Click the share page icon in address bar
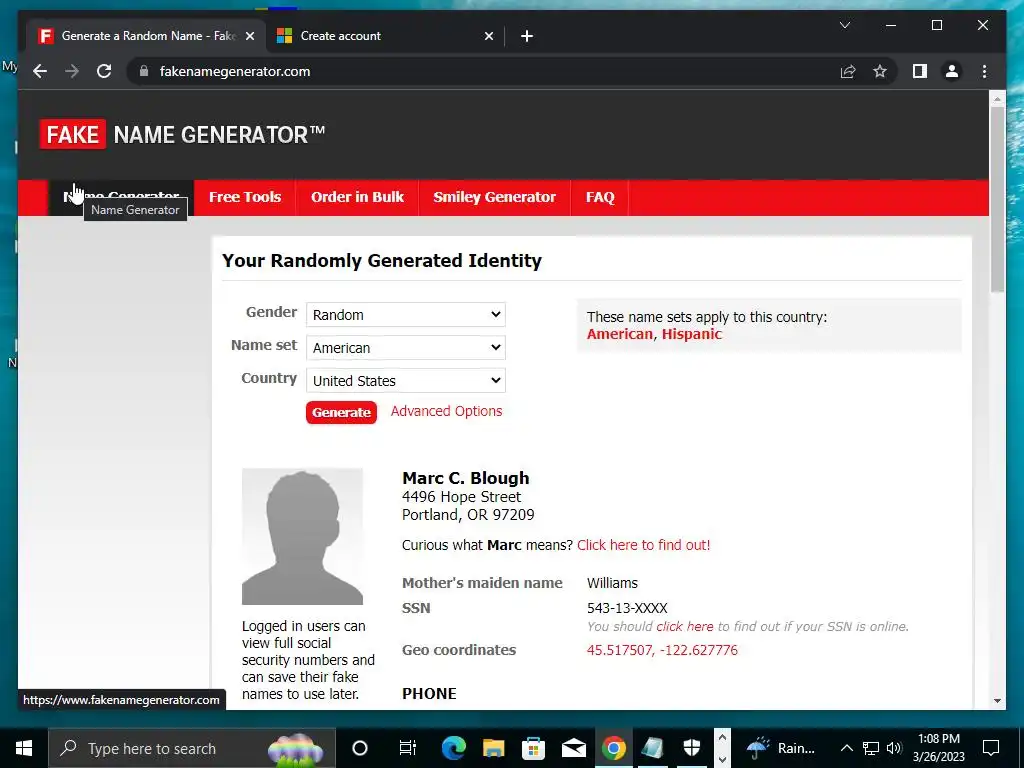This screenshot has width=1024, height=768. click(848, 71)
